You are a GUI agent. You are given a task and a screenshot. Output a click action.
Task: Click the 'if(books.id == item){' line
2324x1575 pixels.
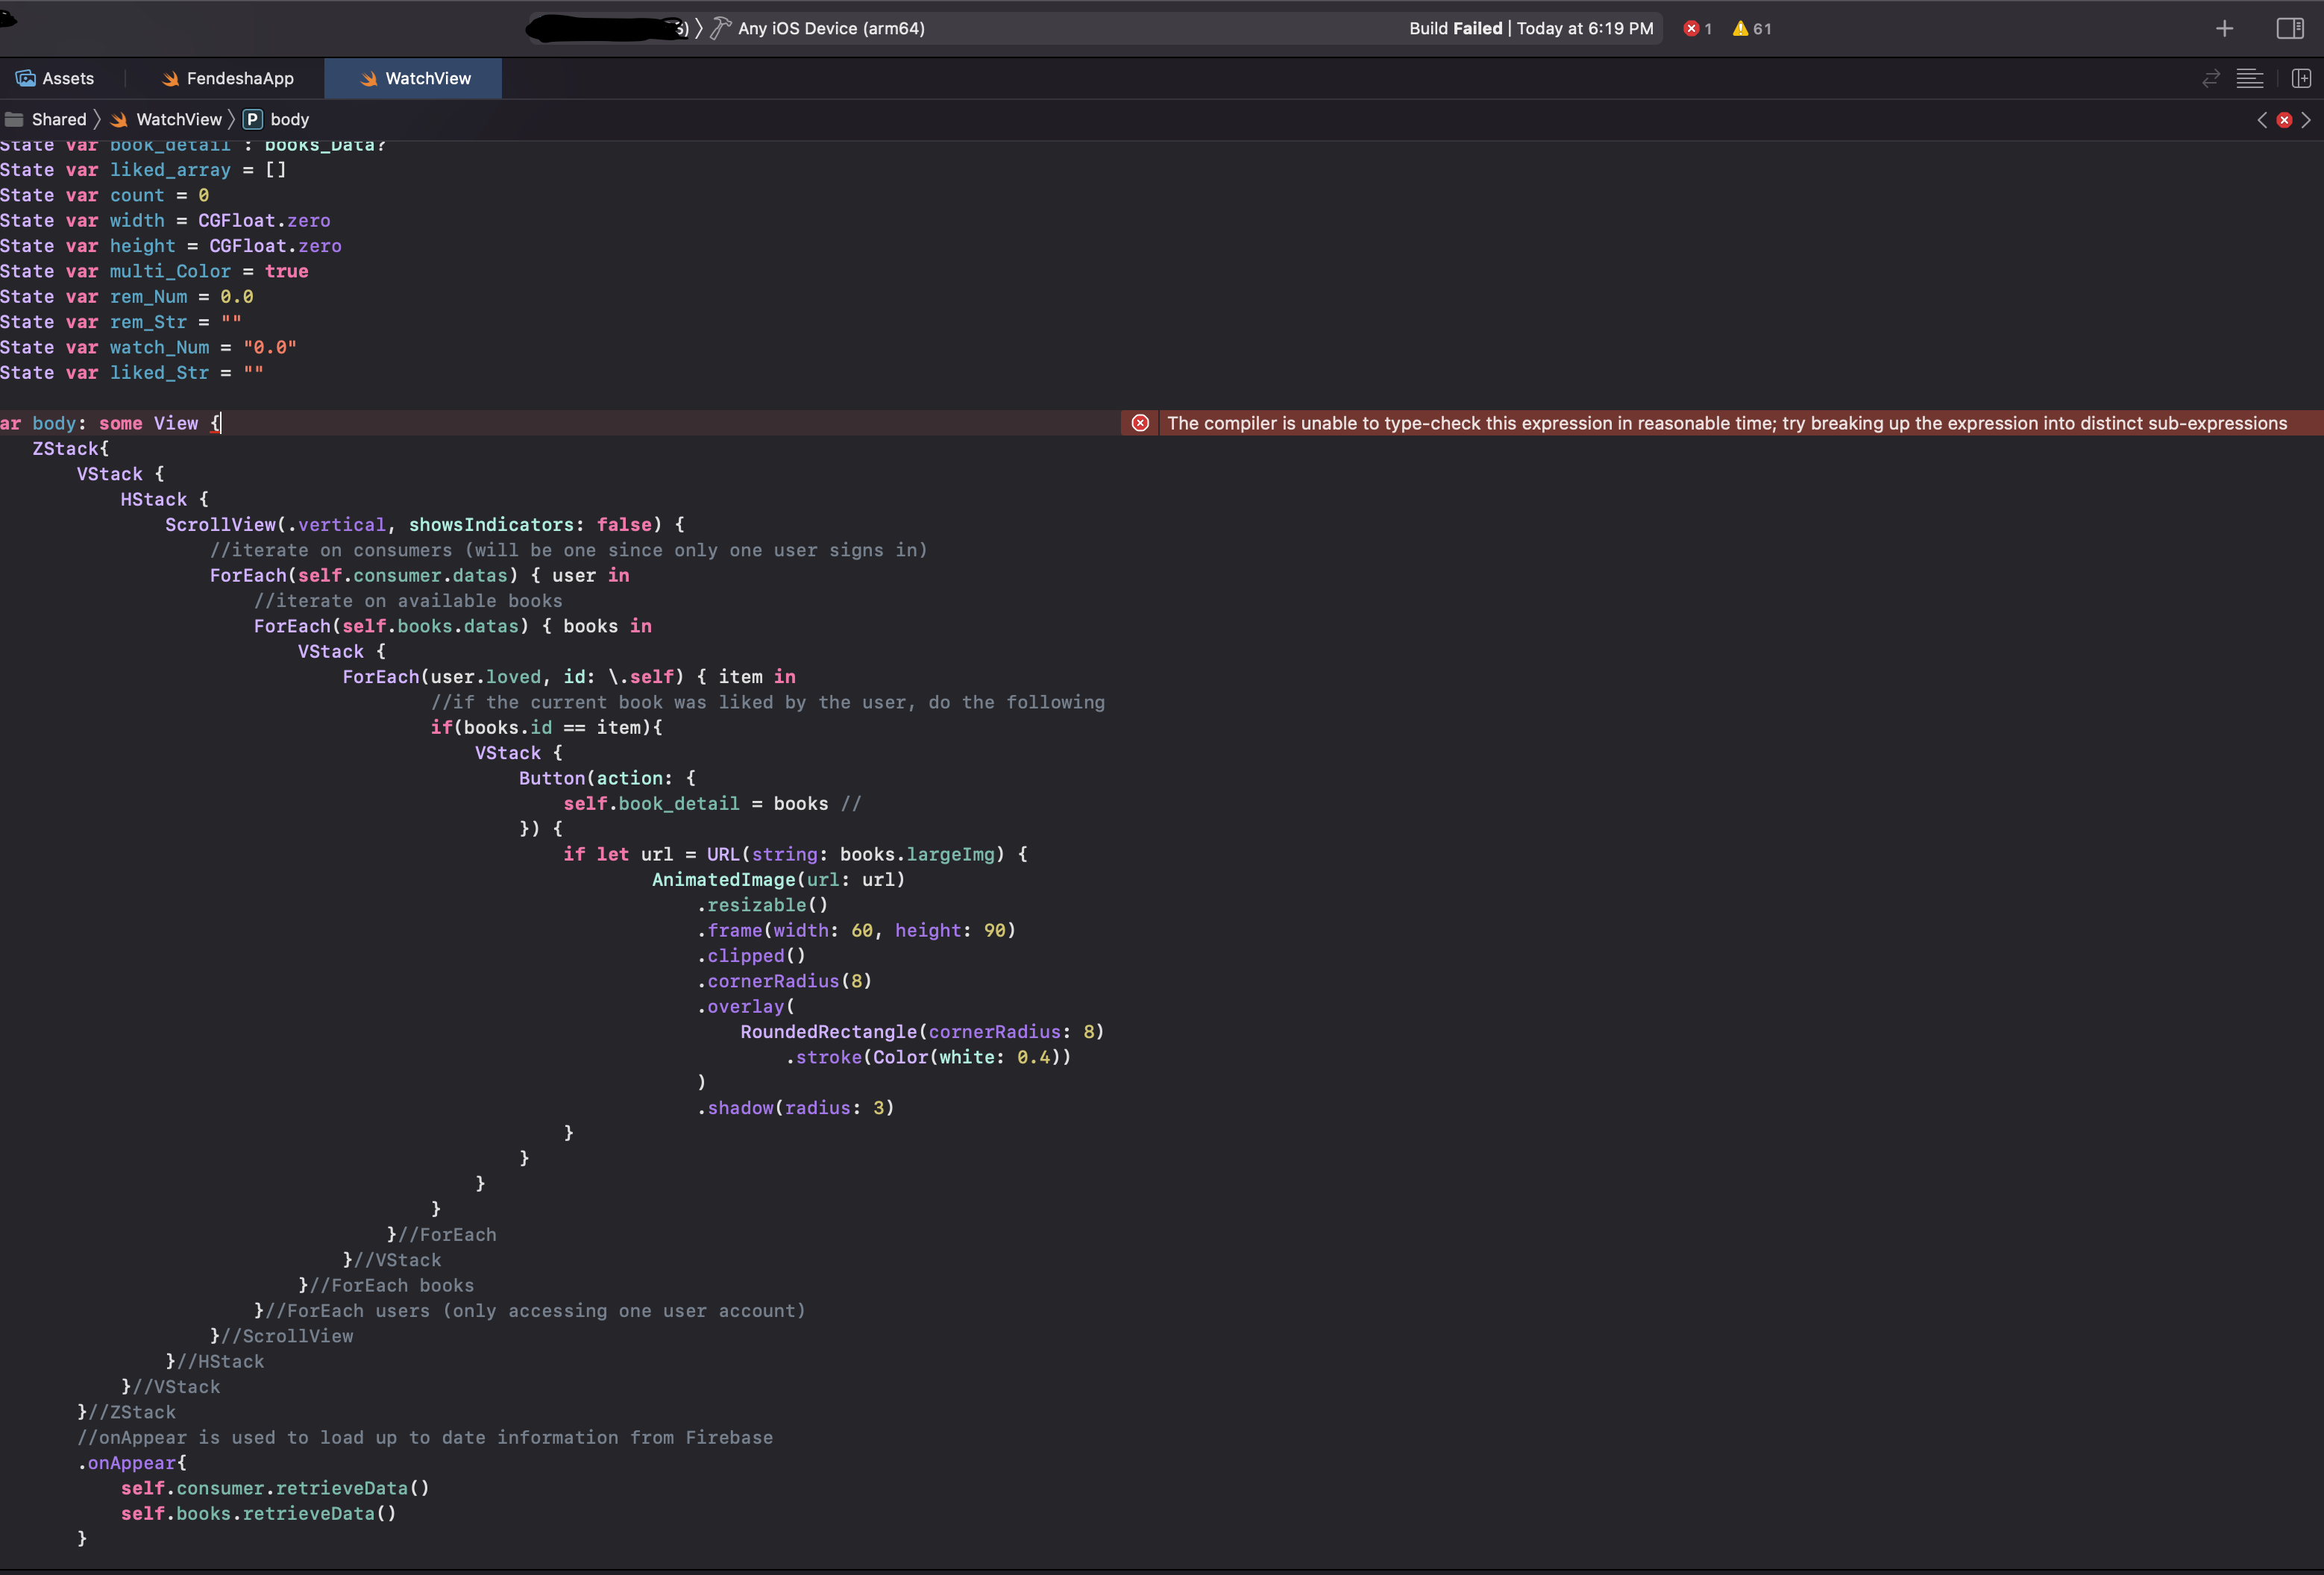coord(547,727)
